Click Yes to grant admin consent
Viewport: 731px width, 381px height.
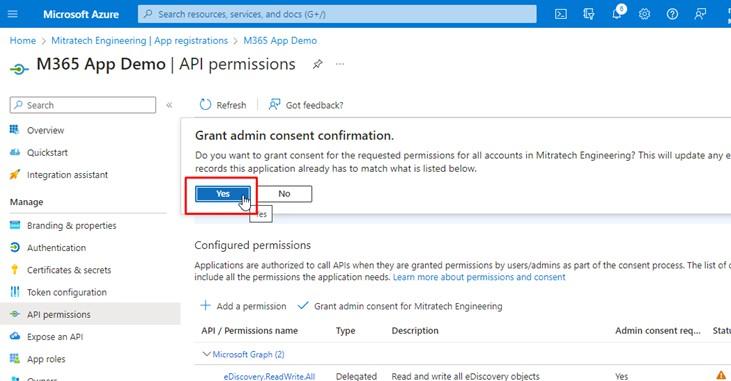[223, 194]
